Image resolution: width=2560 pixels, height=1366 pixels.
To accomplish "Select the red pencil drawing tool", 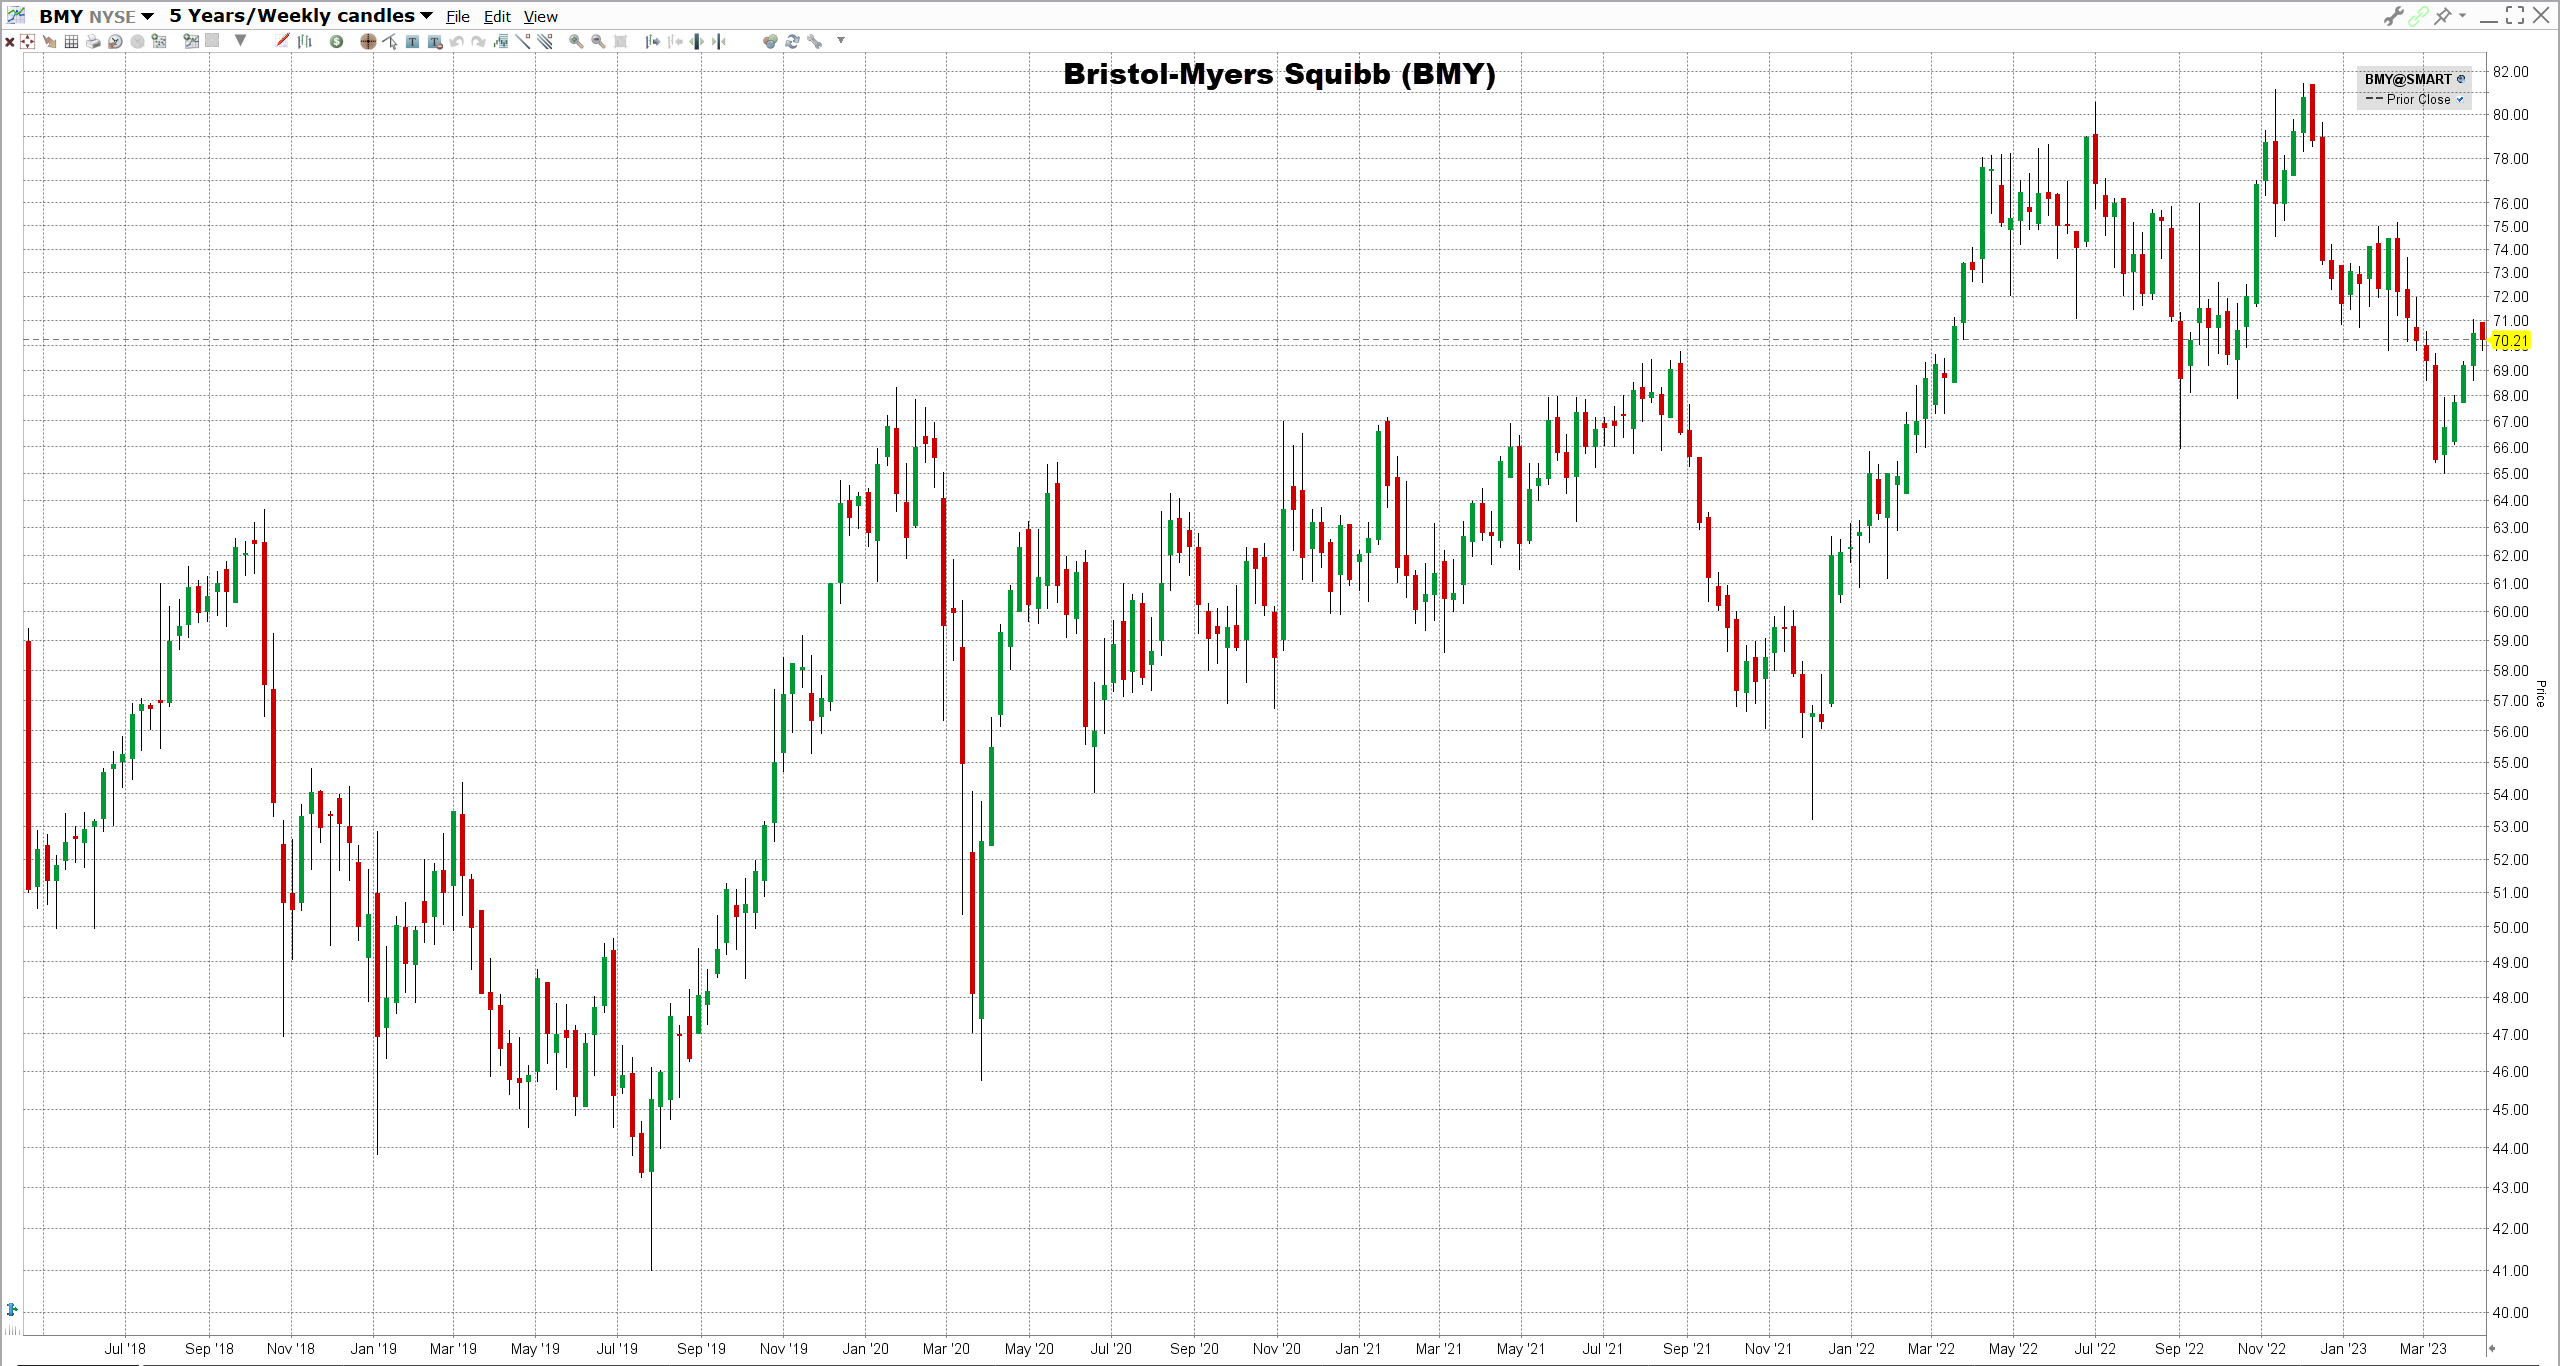I will tap(282, 40).
